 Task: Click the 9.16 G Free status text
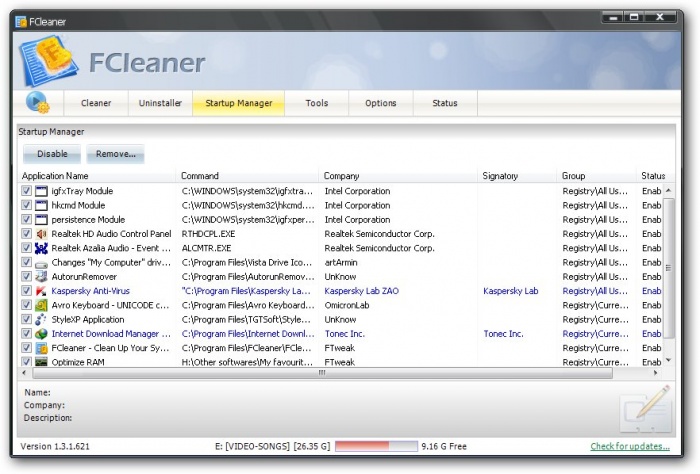[x=444, y=446]
